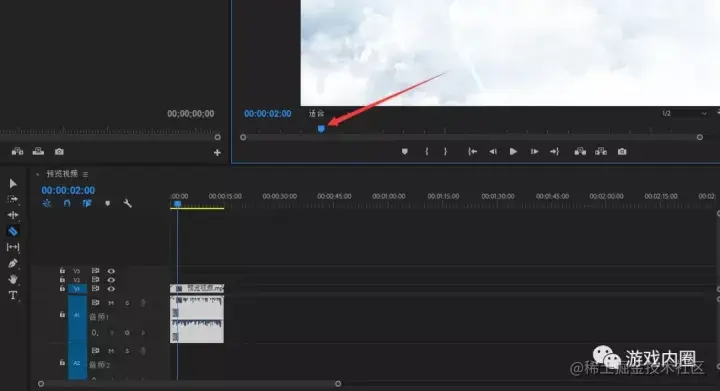Click the Lift button
Screen dimensions: 720x391
580,151
